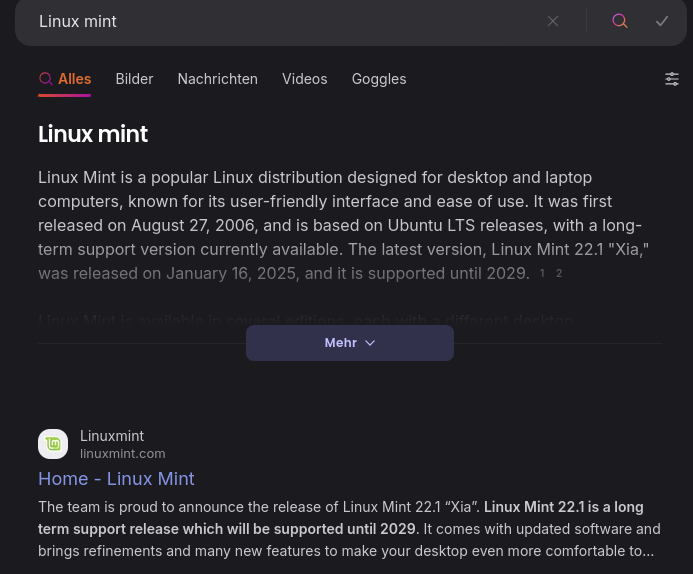Click the checkmark icon in search bar
Viewport: 693px width, 574px height.
pos(662,21)
